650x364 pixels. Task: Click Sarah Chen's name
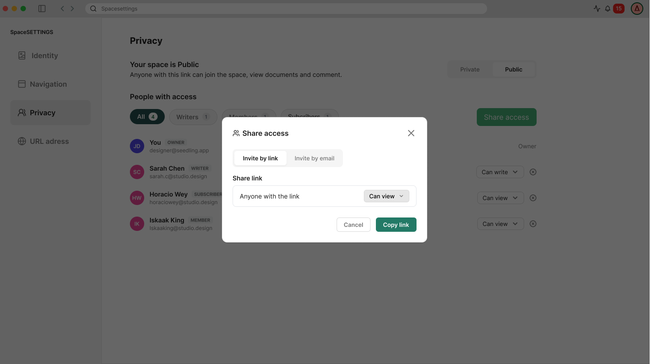pos(167,168)
